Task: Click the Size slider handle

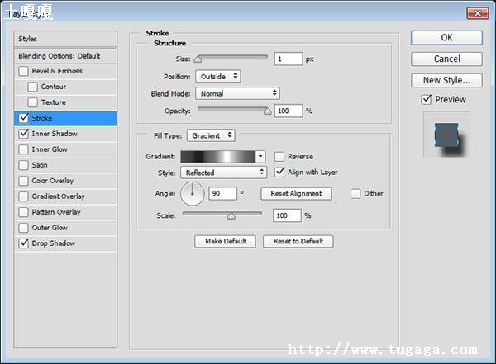Action: click(x=198, y=59)
